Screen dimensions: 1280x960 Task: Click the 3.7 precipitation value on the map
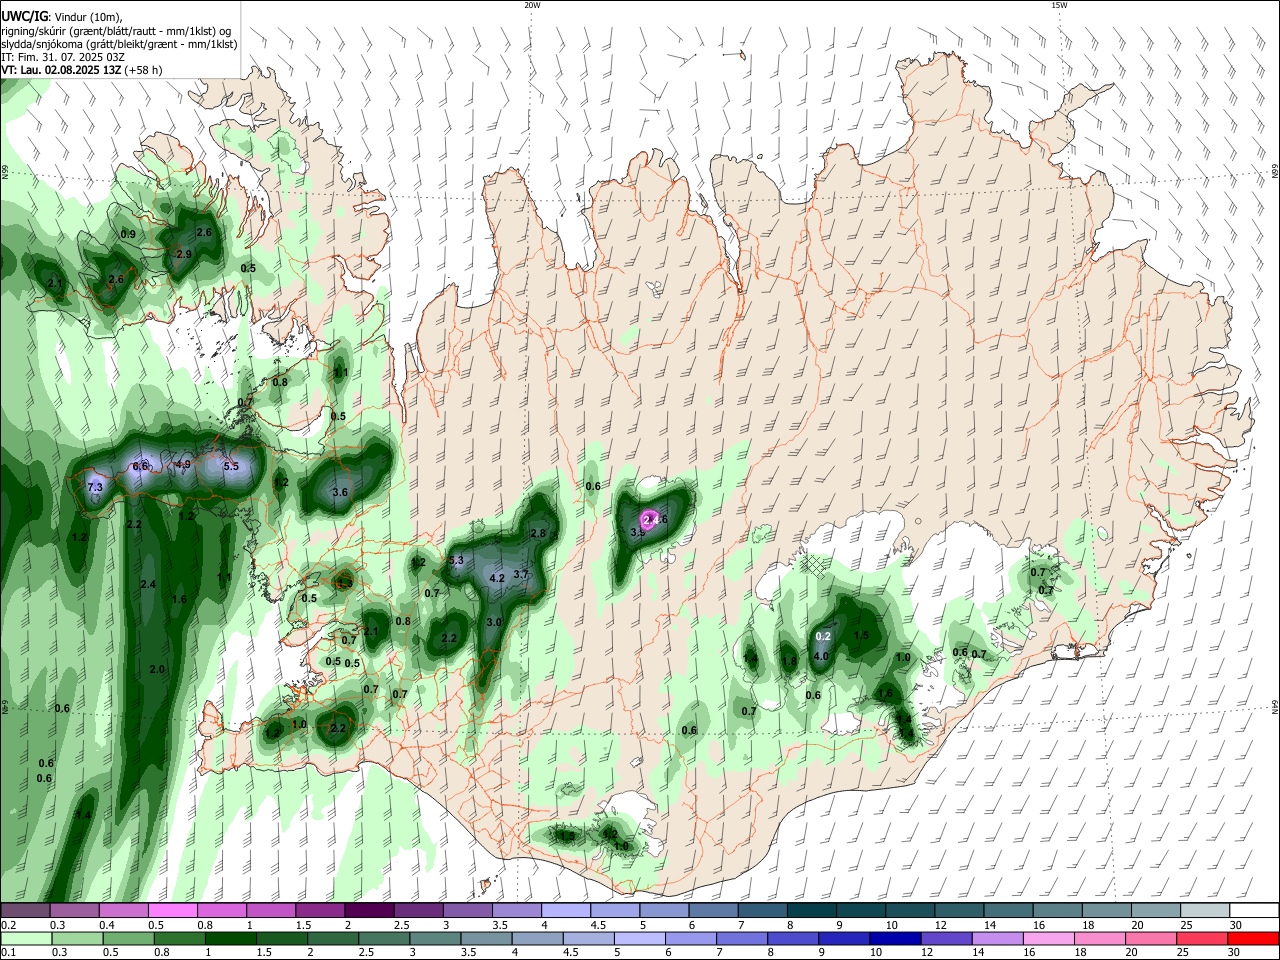(x=521, y=574)
